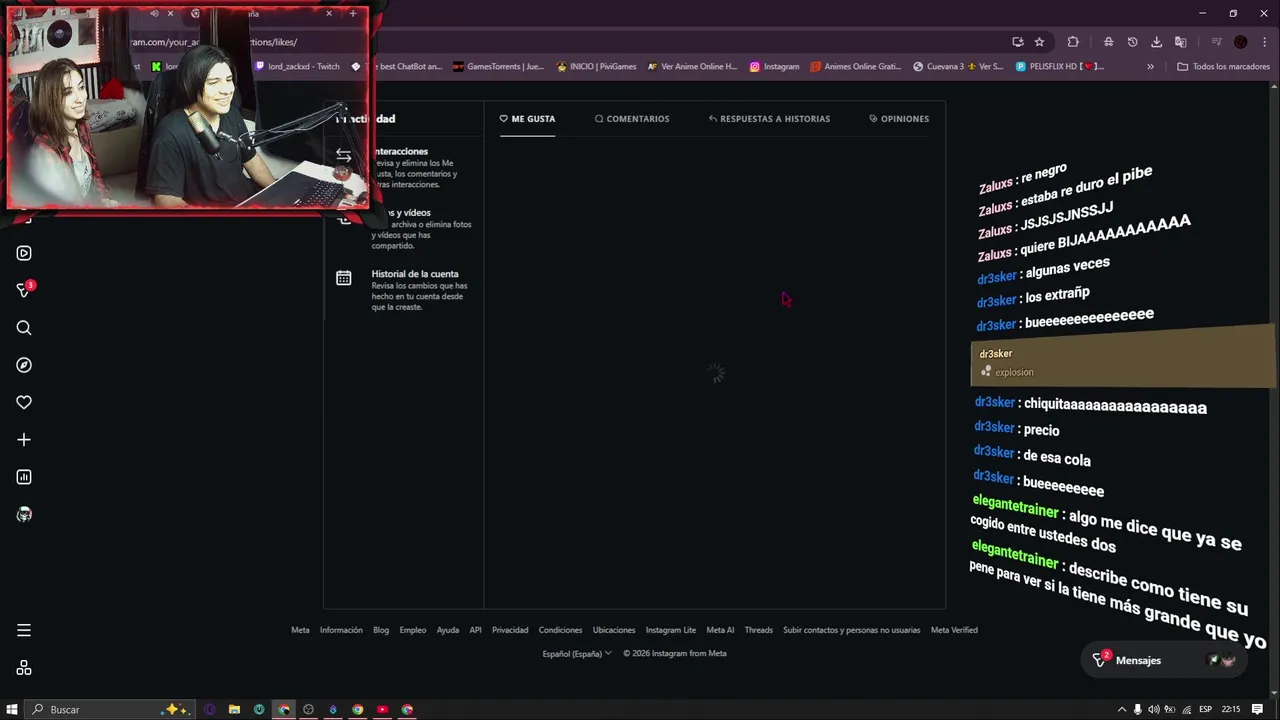This screenshot has width=1280, height=720.
Task: Open the GamesTorrents bookmark
Action: (x=498, y=66)
